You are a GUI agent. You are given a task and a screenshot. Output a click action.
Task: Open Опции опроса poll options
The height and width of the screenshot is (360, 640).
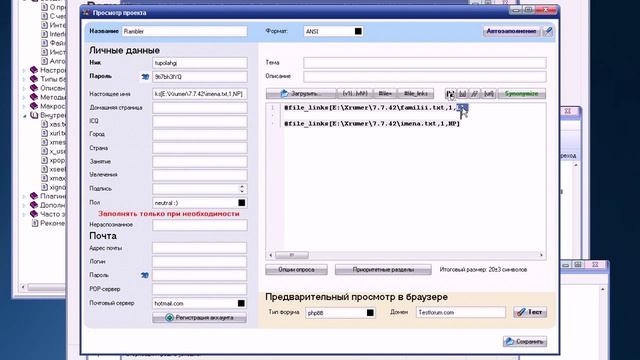pos(296,269)
